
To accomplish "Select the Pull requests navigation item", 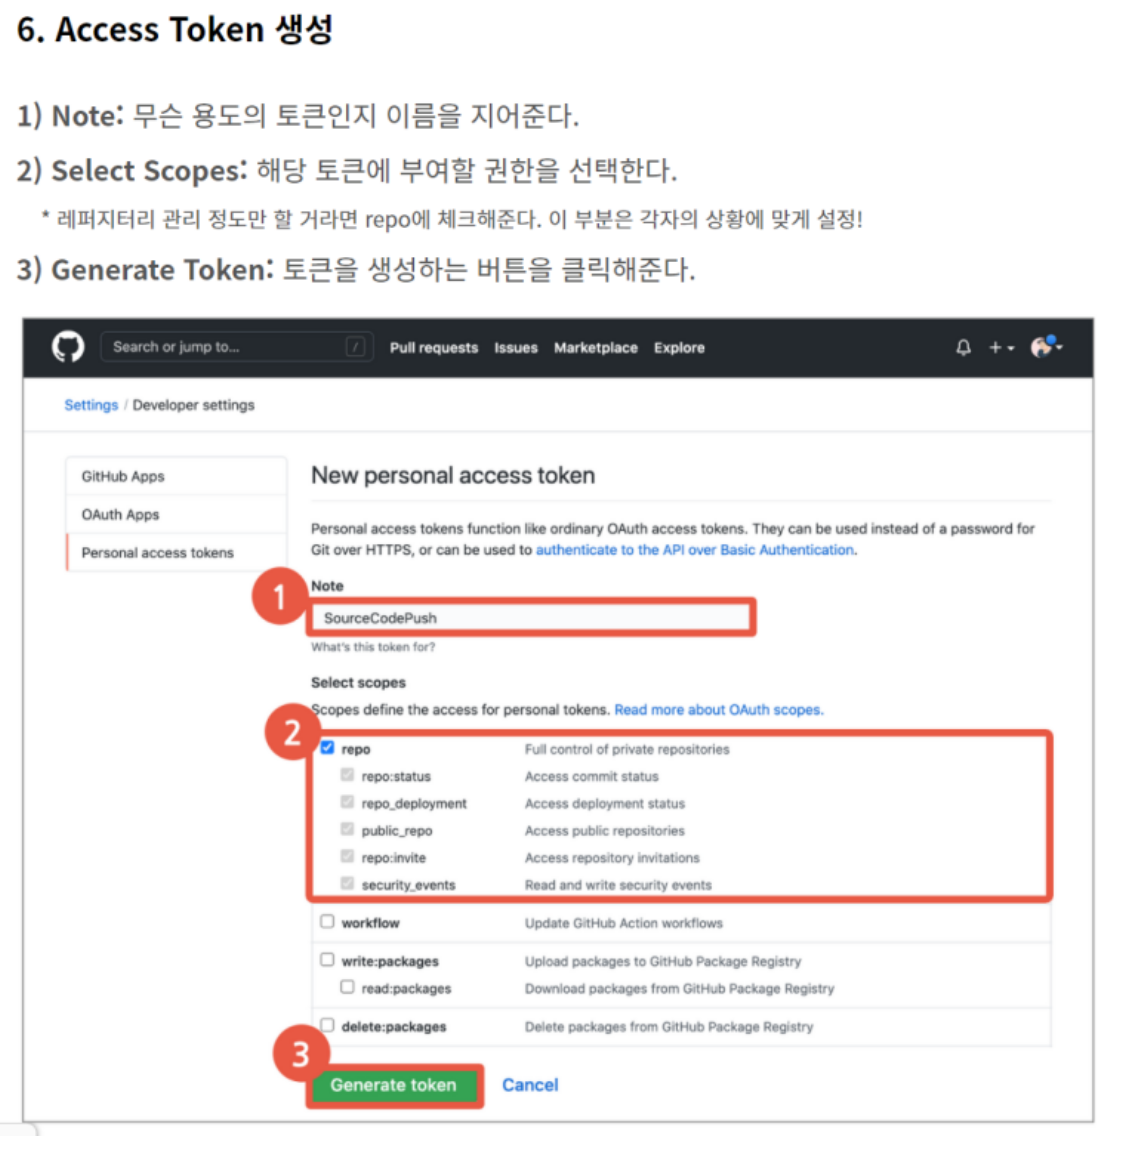I will point(433,347).
